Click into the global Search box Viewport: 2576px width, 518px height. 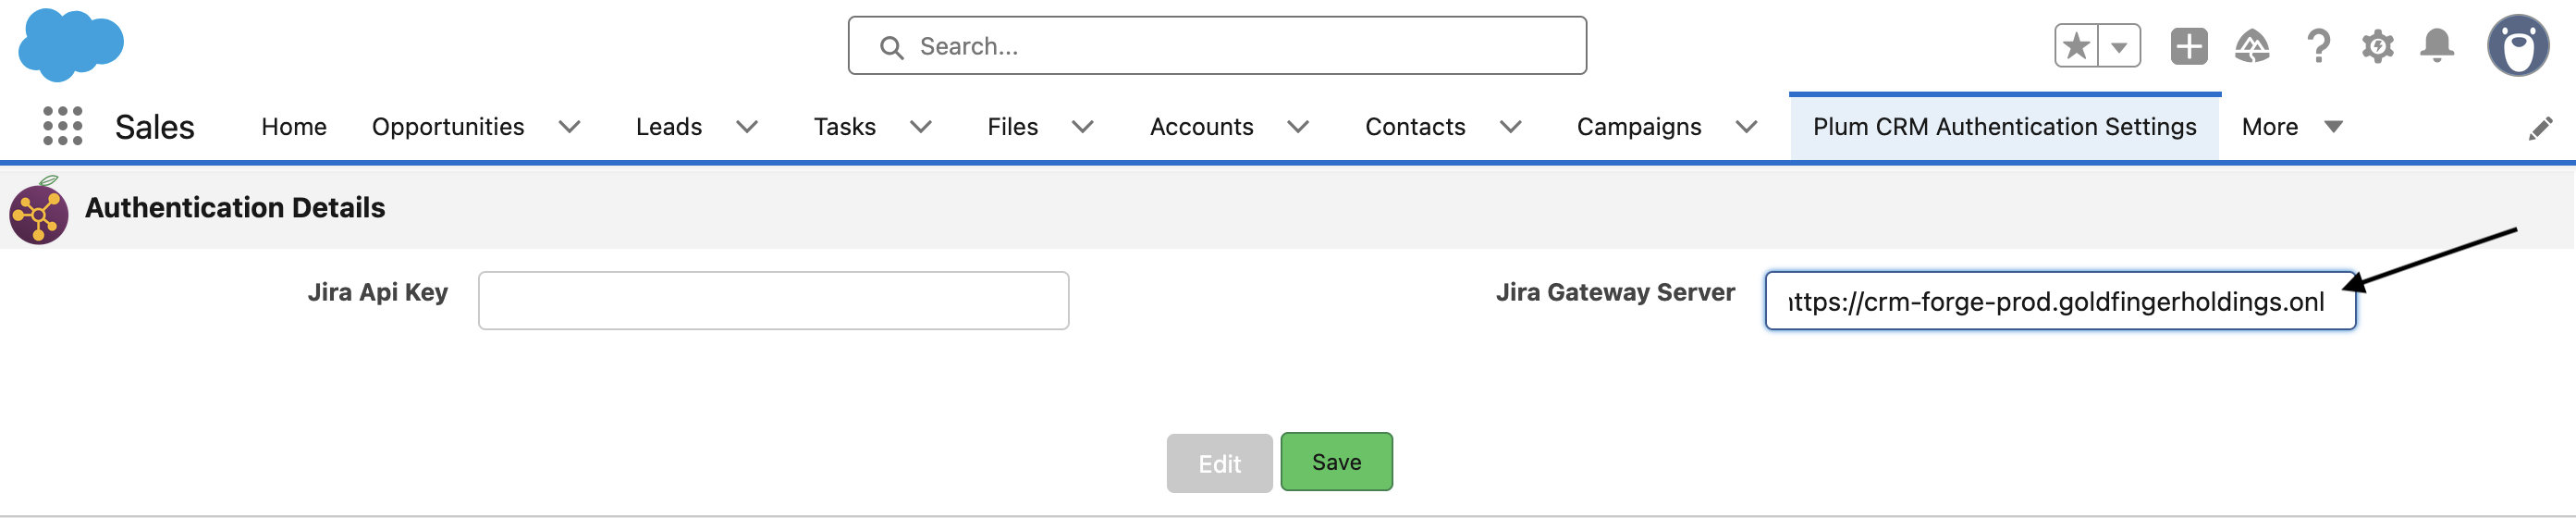coord(1217,46)
